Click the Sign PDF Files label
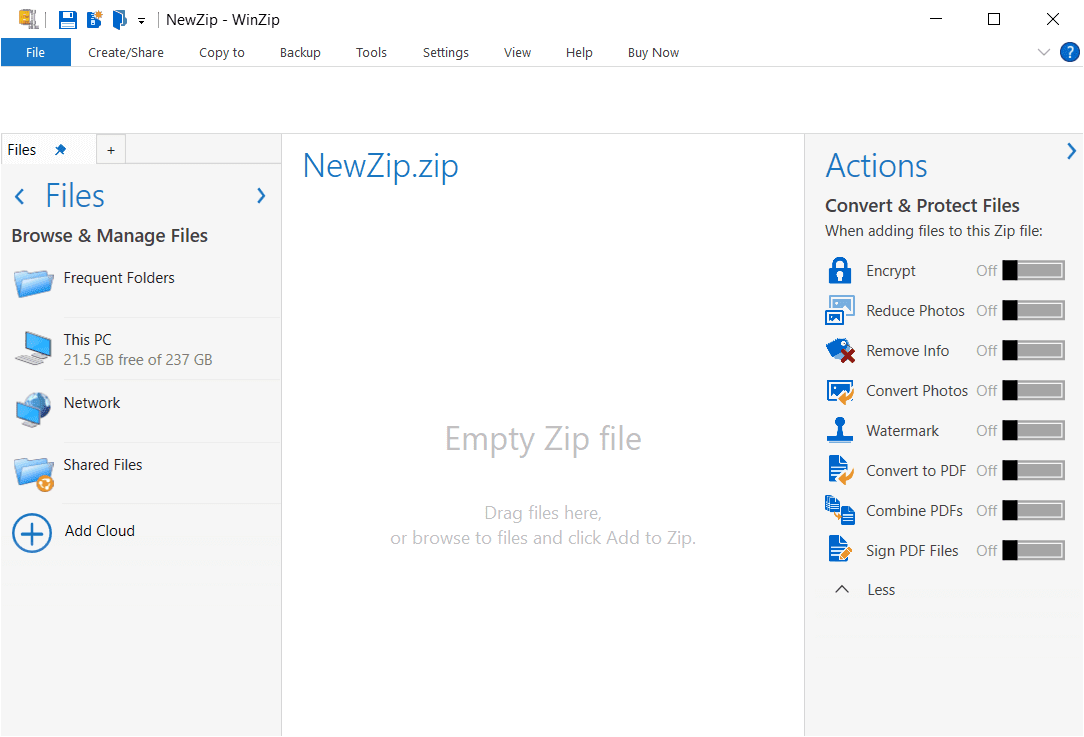The image size is (1084, 737). [x=912, y=551]
